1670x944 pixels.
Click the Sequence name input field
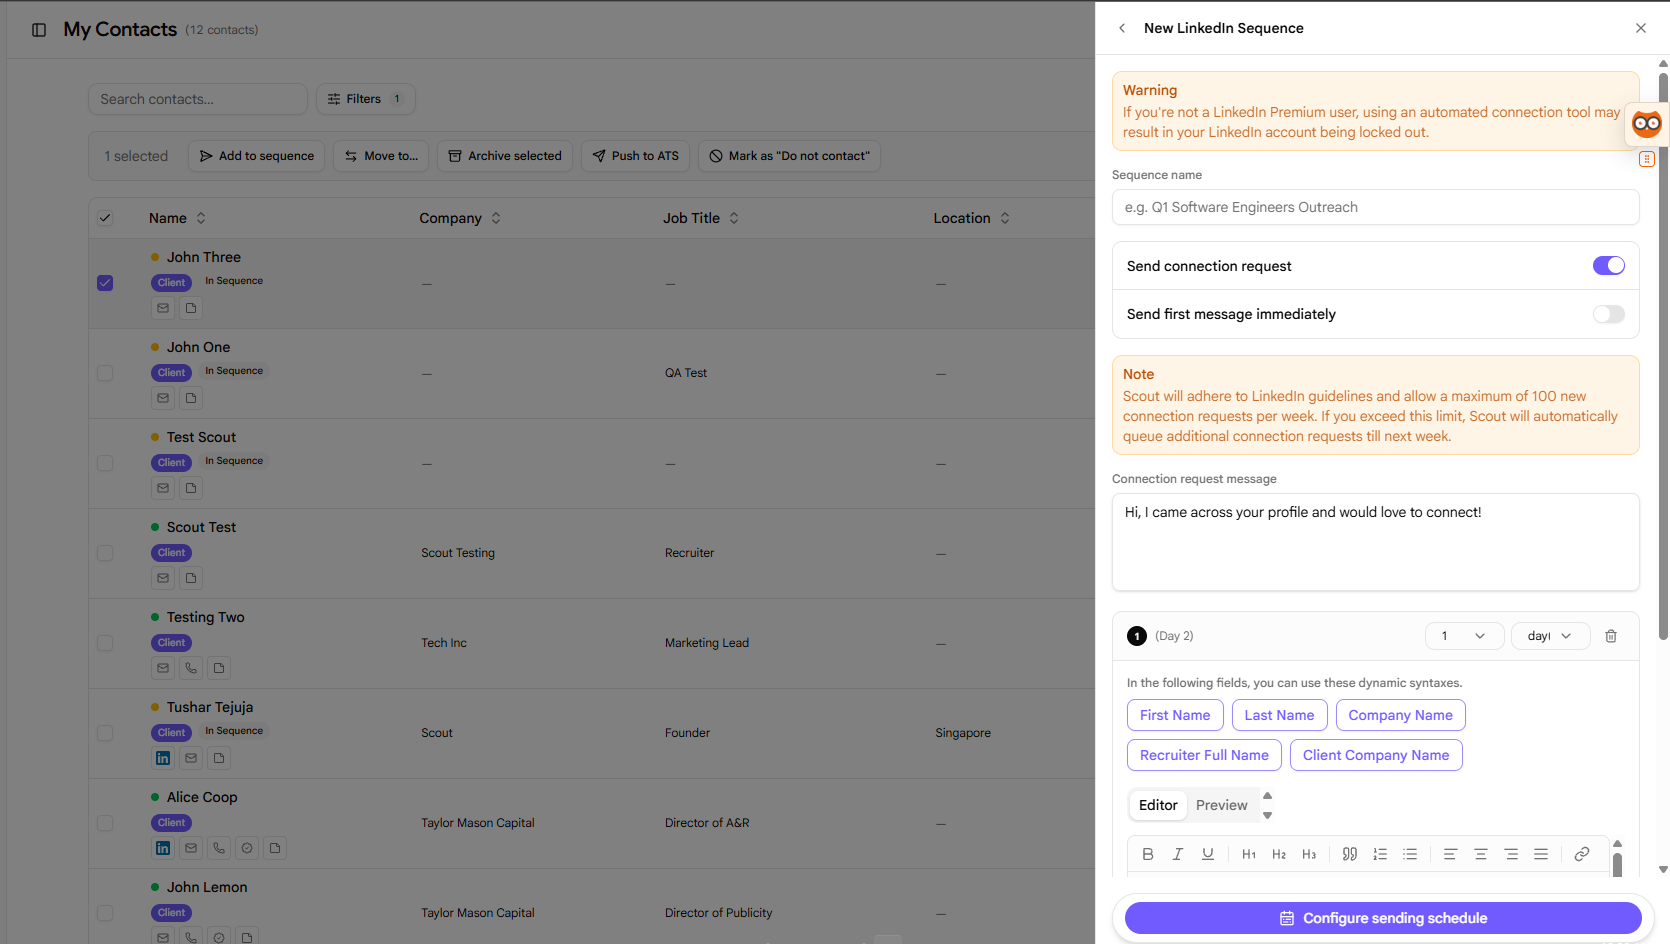[1376, 207]
